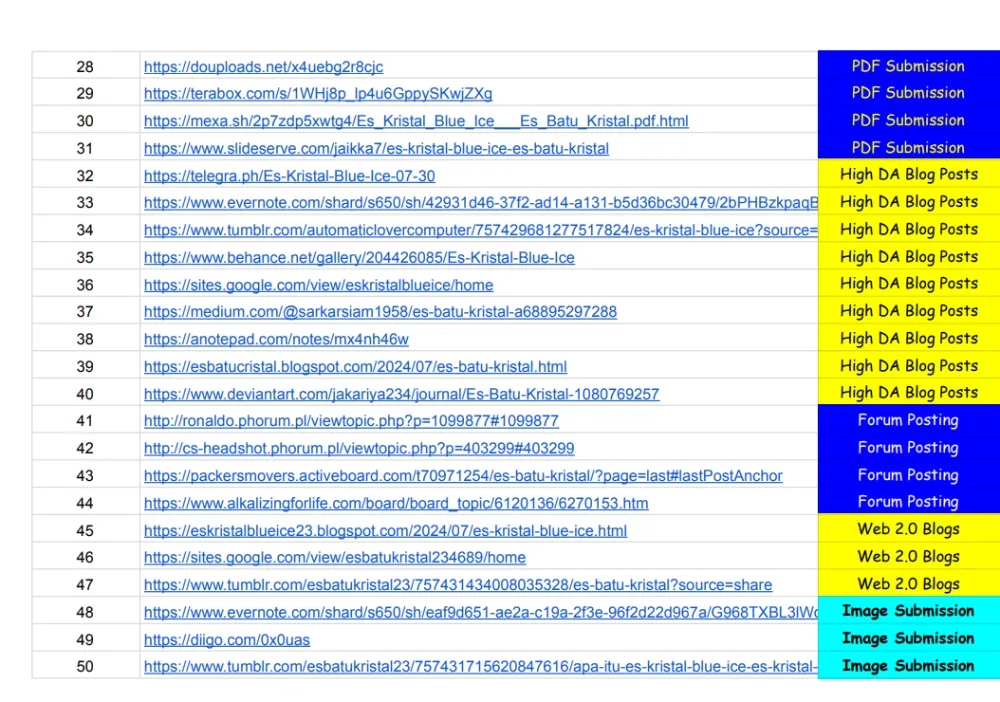
Task: Open the eskristalblueice23.blogspot.com link
Action: pyautogui.click(x=385, y=530)
